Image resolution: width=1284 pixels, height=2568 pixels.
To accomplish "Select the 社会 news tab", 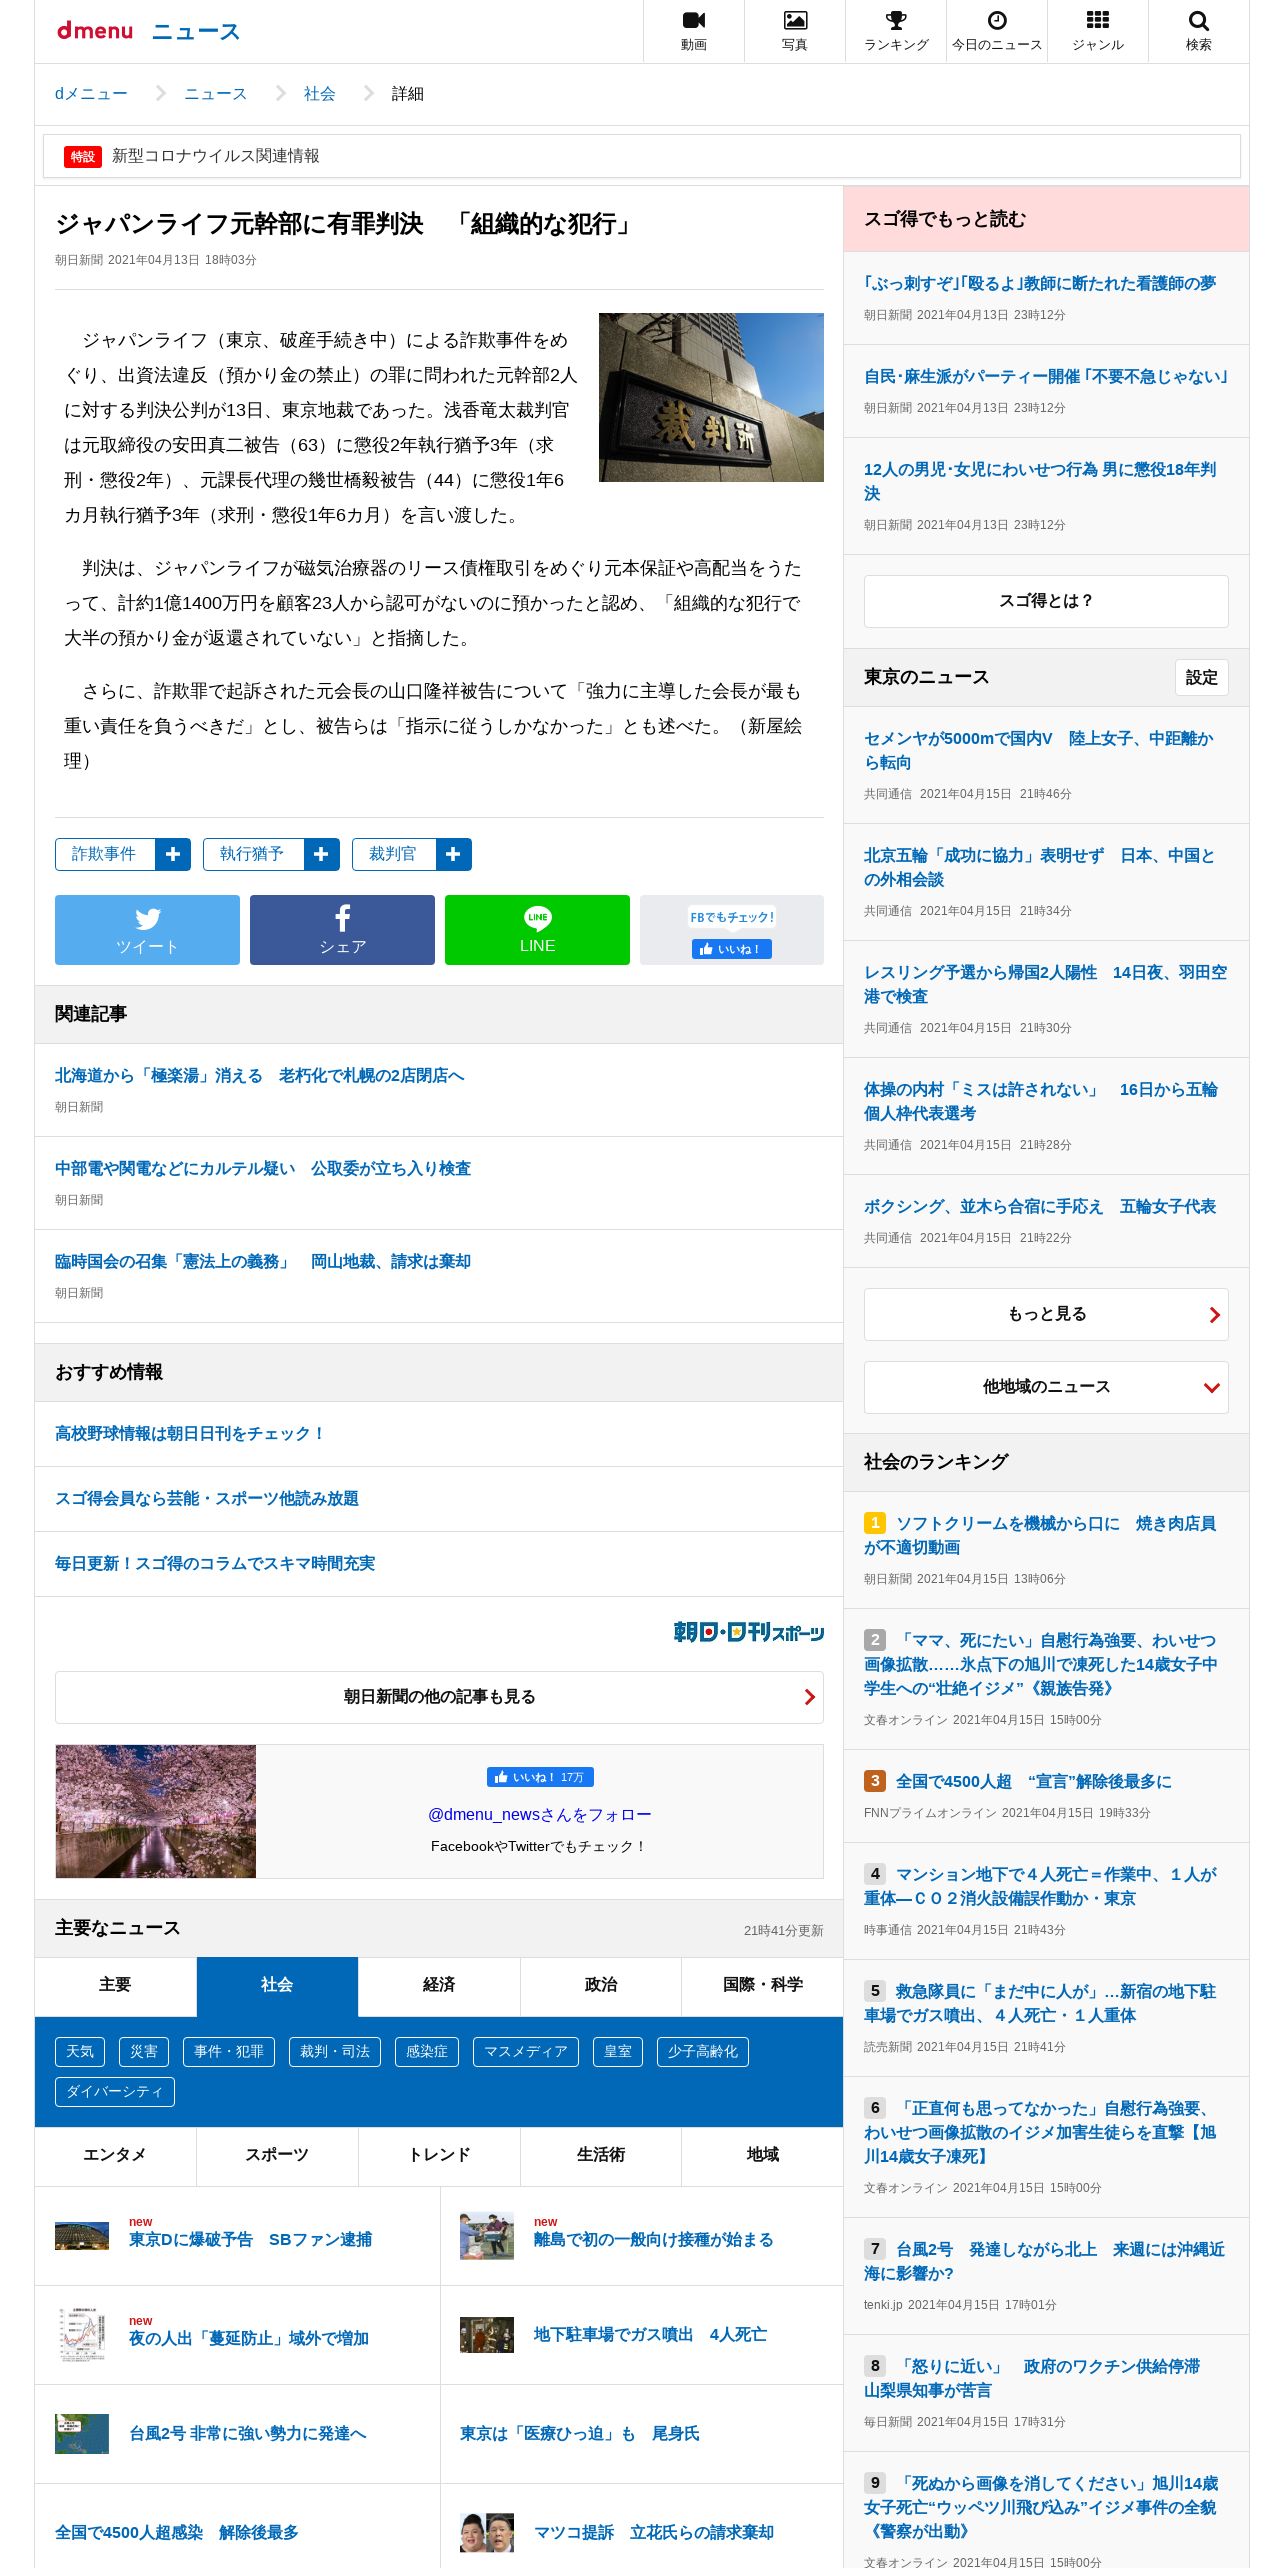I will click(277, 1986).
